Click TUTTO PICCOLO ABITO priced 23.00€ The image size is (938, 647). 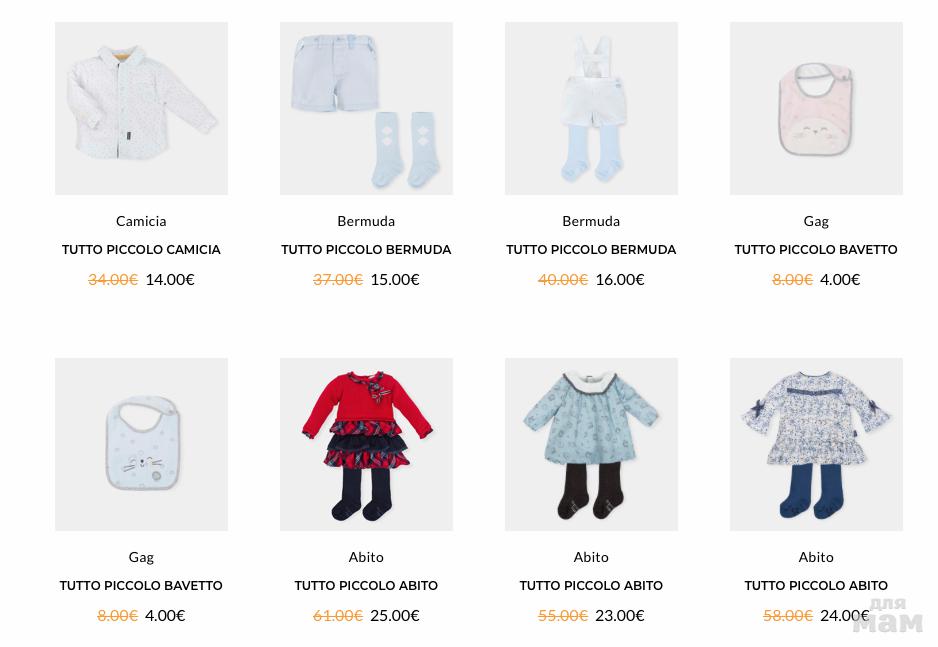[x=591, y=585]
